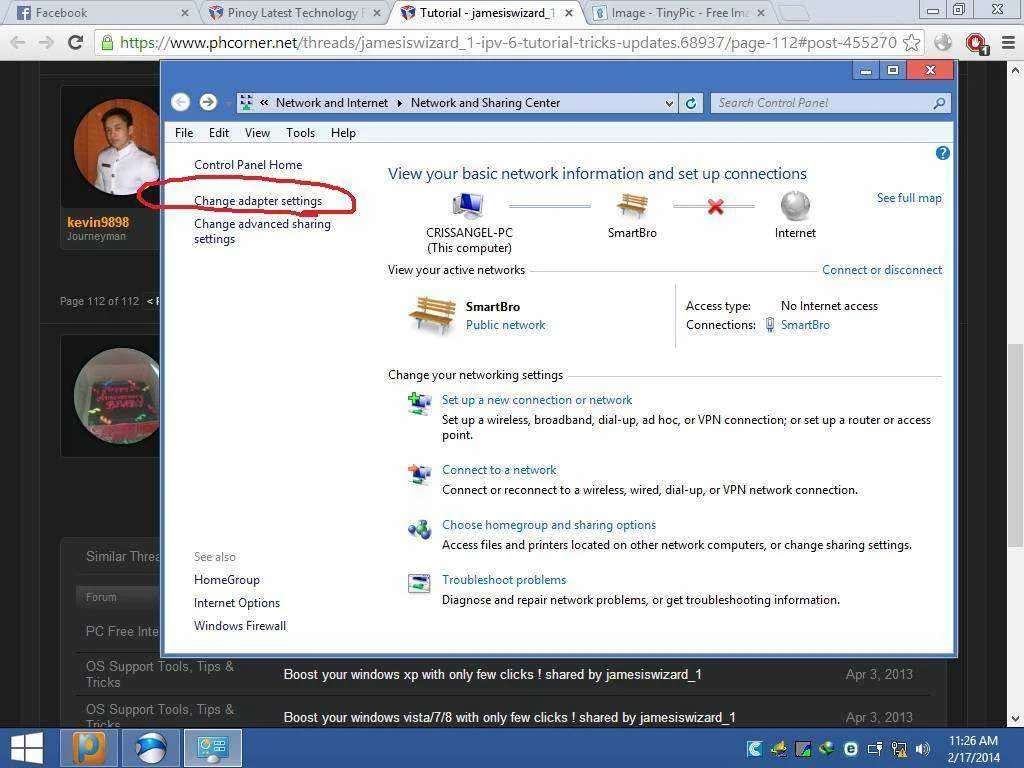This screenshot has height=768, width=1024.
Task: Click the Internet globe icon in network map
Action: point(795,206)
